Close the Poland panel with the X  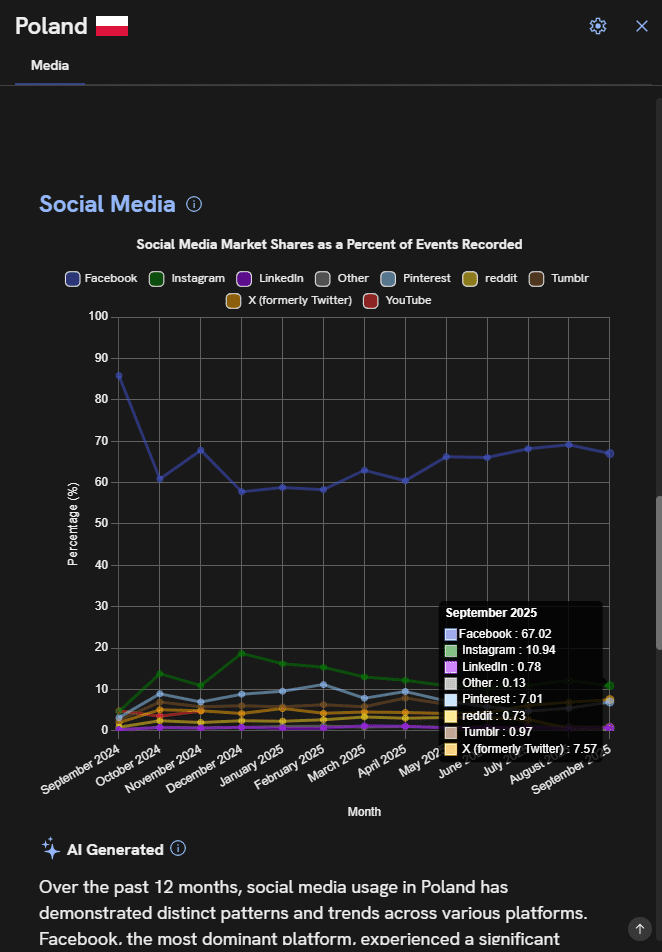[642, 26]
